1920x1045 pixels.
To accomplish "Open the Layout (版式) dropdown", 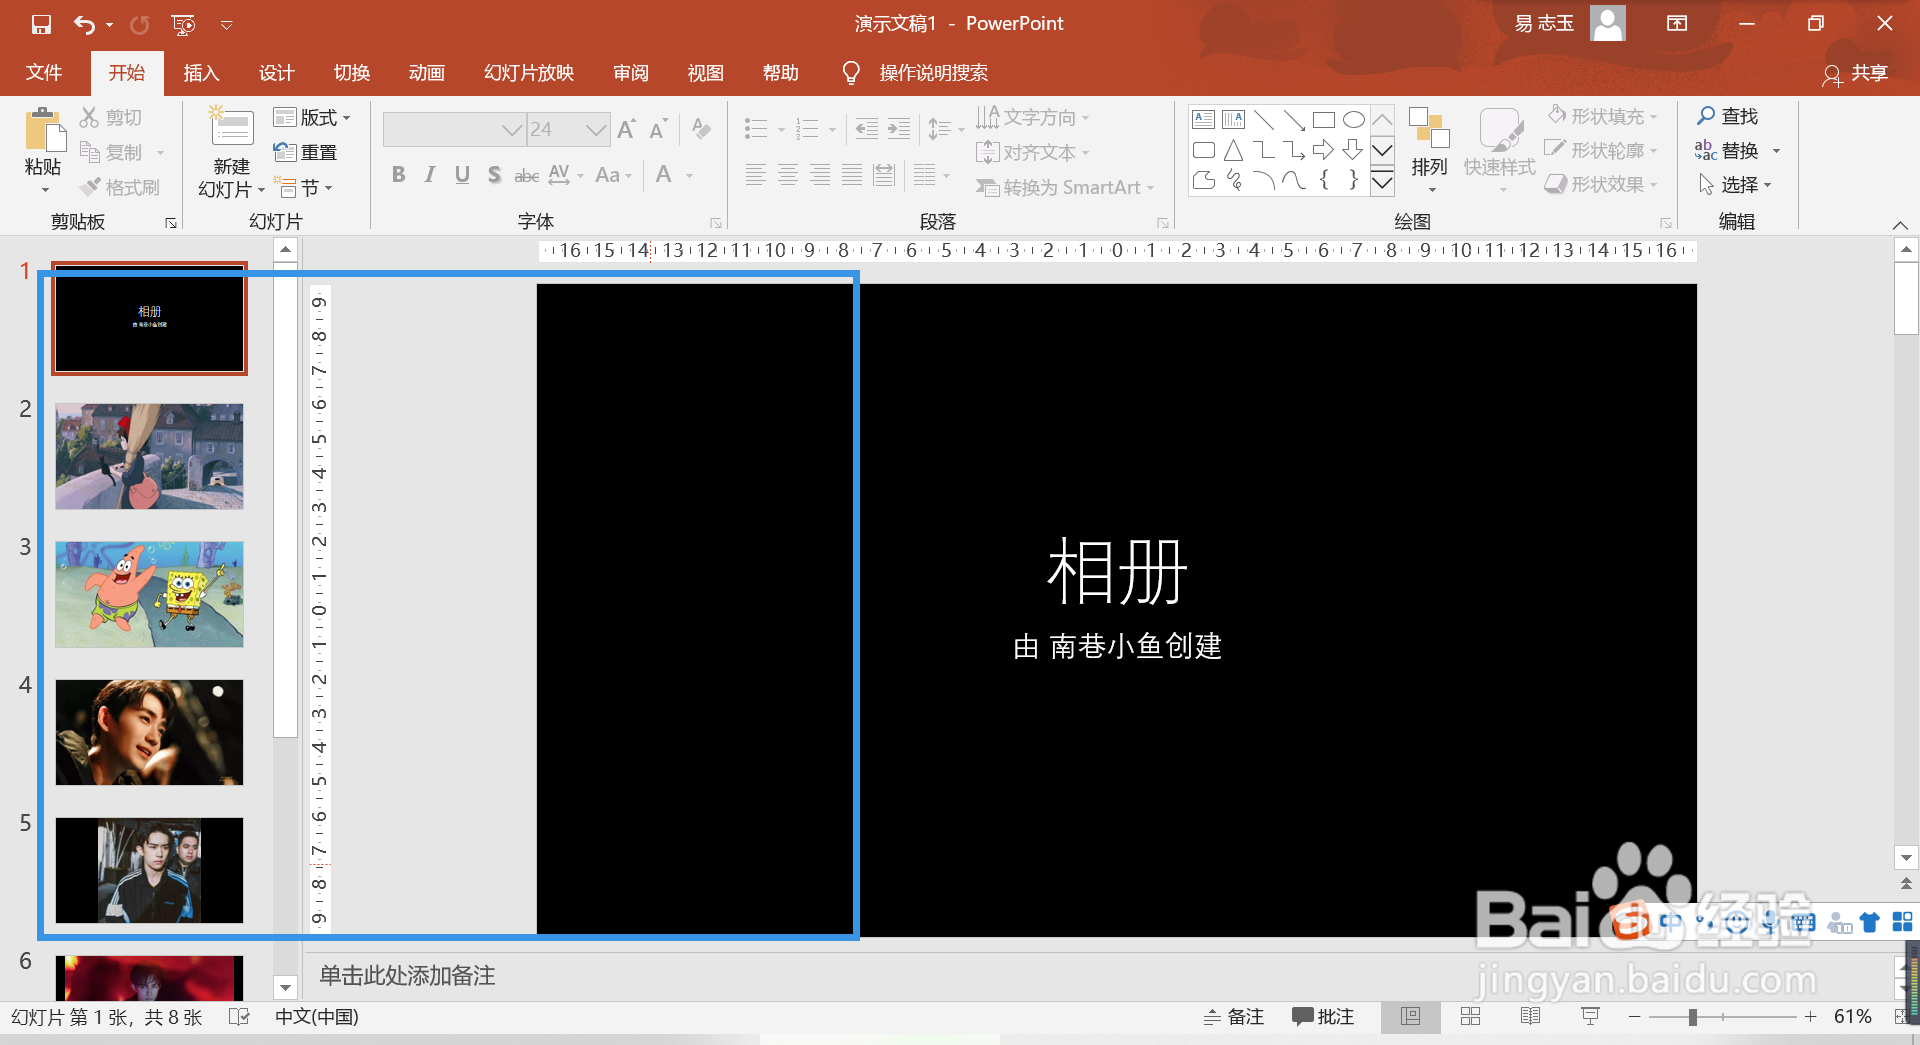I will [313, 117].
